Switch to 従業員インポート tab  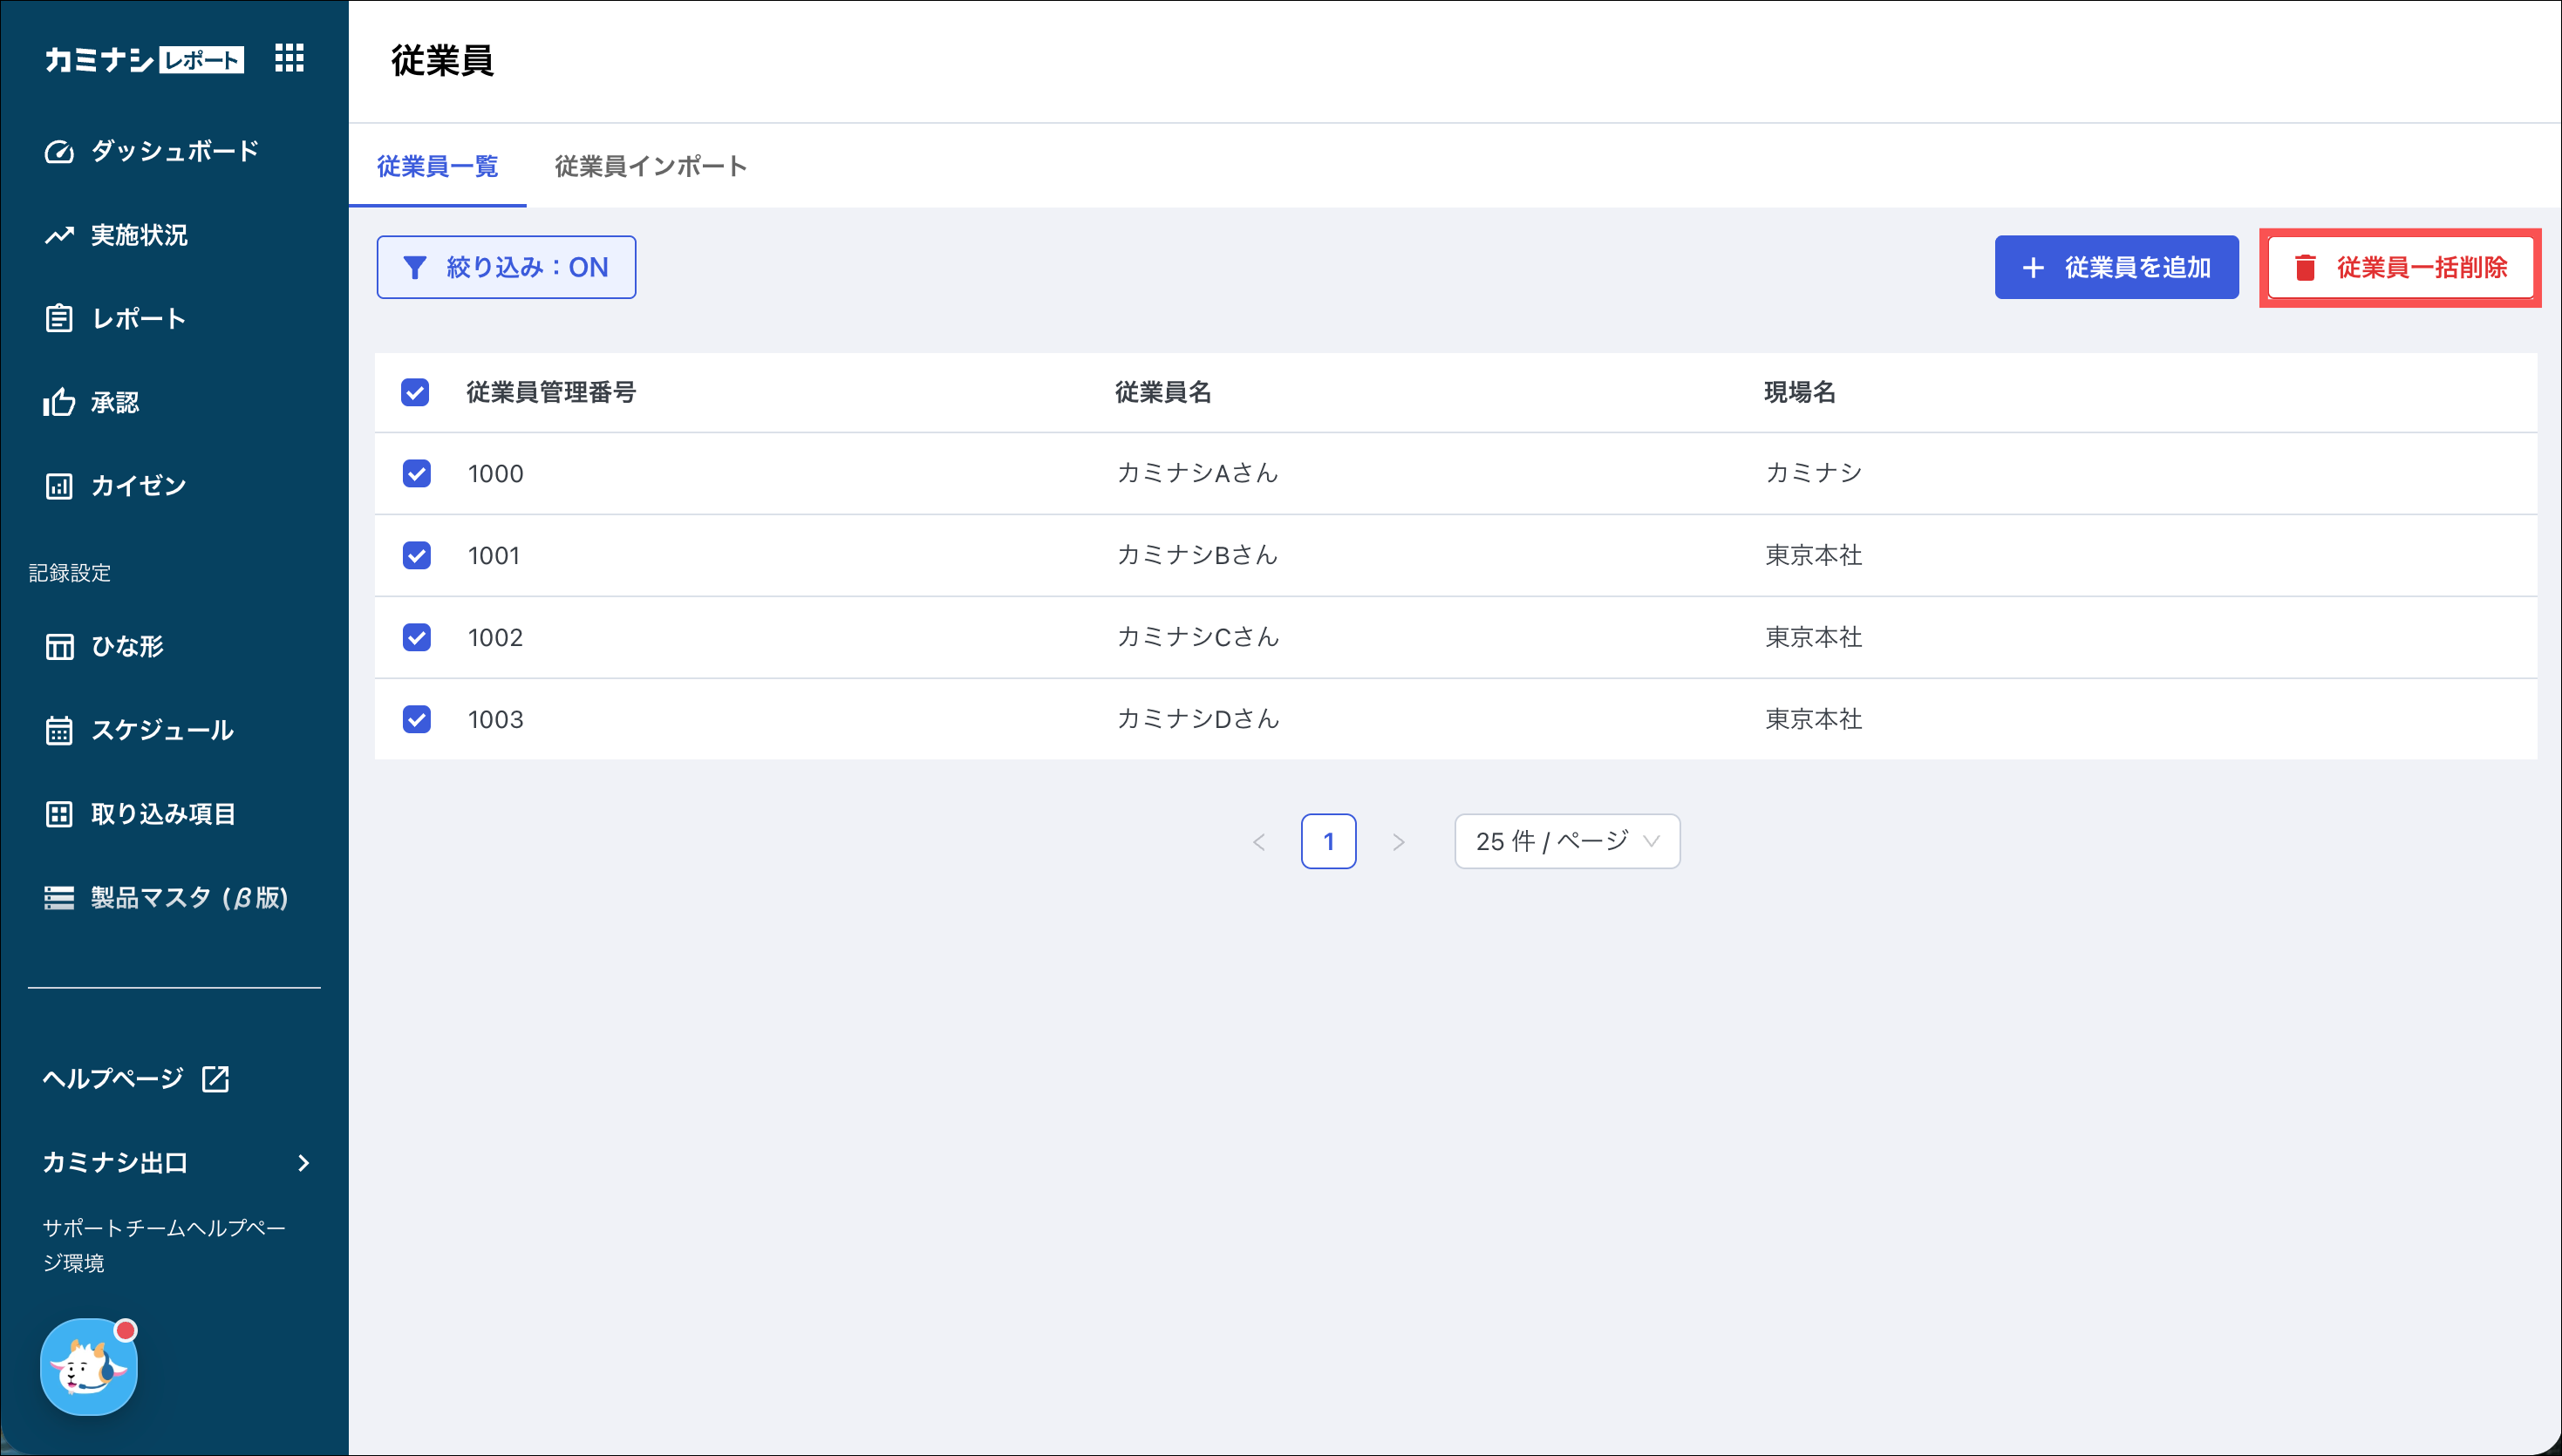pos(650,166)
